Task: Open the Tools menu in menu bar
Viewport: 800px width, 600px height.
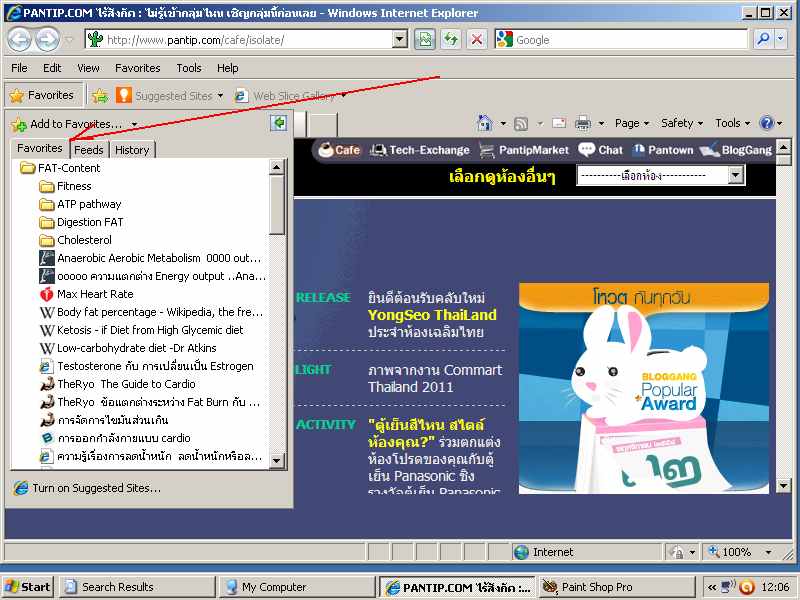Action: [189, 68]
